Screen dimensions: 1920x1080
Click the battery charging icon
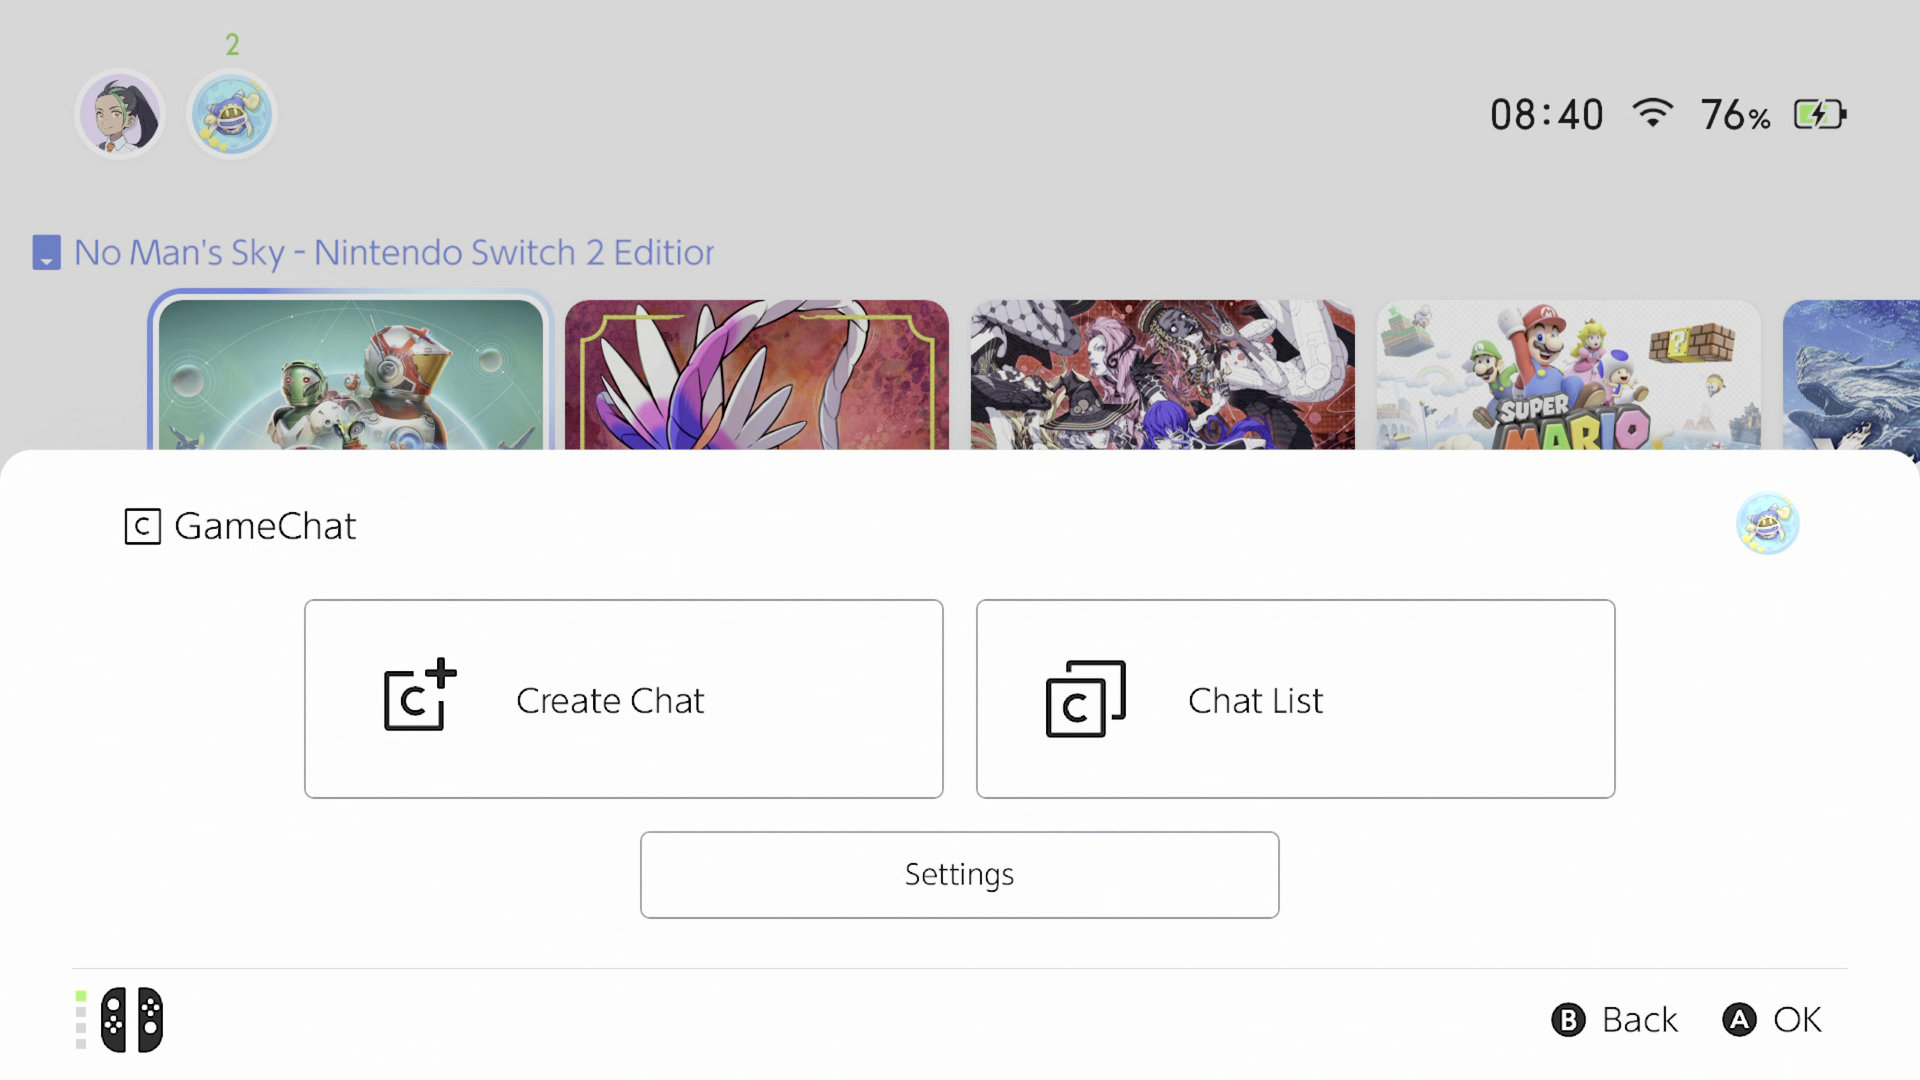pyautogui.click(x=1820, y=114)
